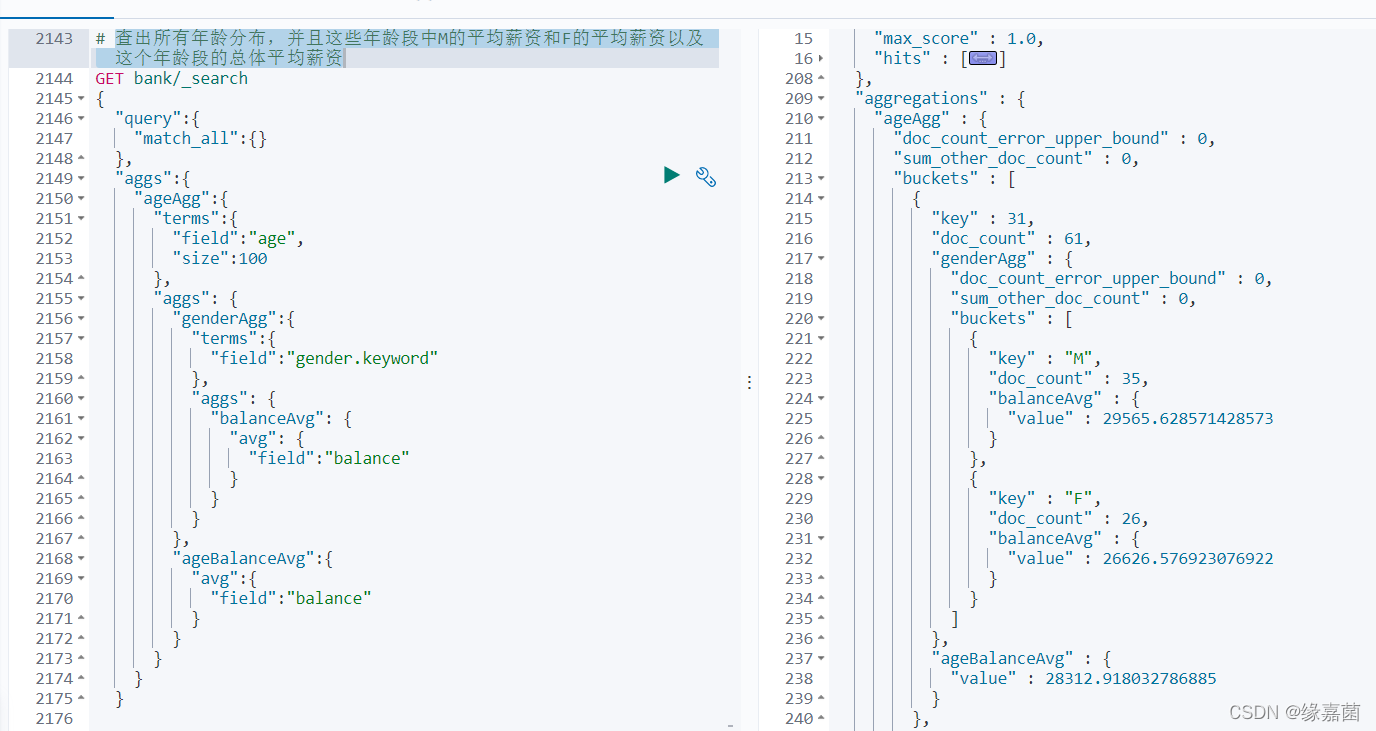The width and height of the screenshot is (1376, 731).
Task: Fold F balanceAvg at line 231
Action: 821,539
